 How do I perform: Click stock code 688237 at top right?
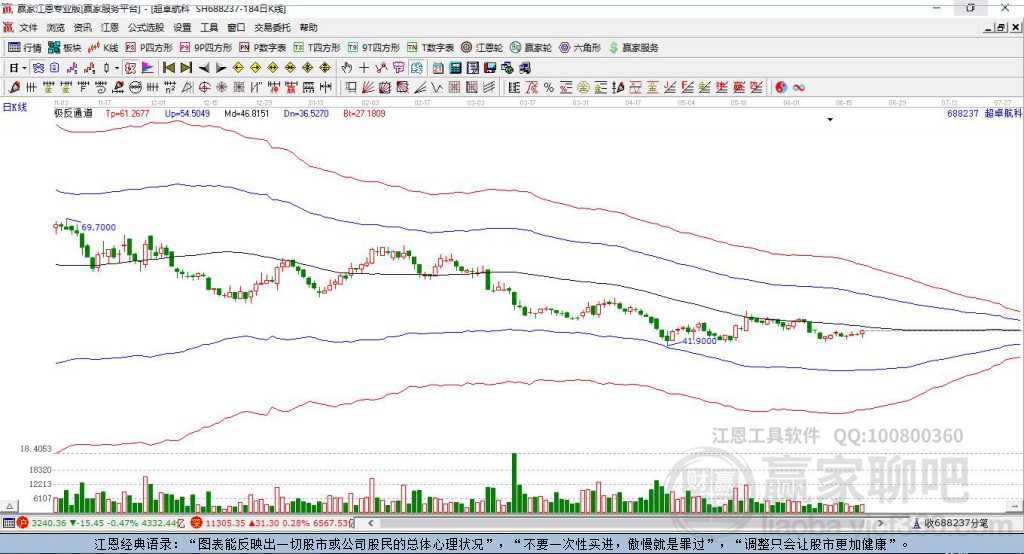point(963,114)
